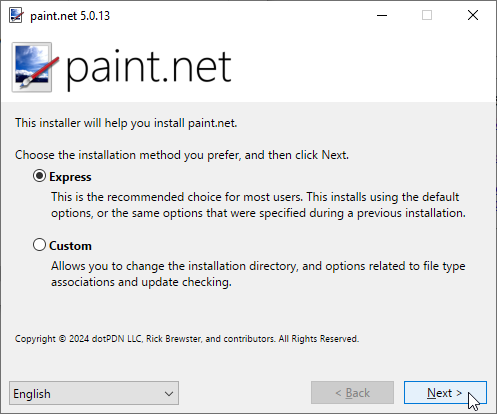Click the Custom description about installation directory
The image size is (497, 414).
click(258, 274)
